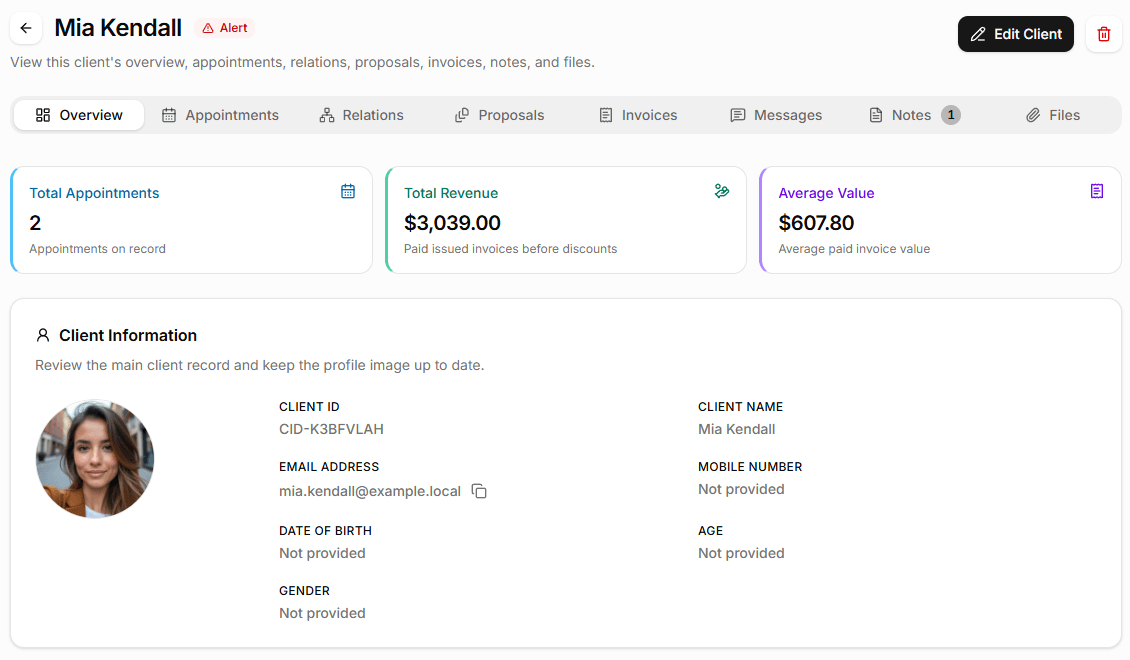Click the Alert warning badge
Screen dimensions: 1130x660
point(225,28)
